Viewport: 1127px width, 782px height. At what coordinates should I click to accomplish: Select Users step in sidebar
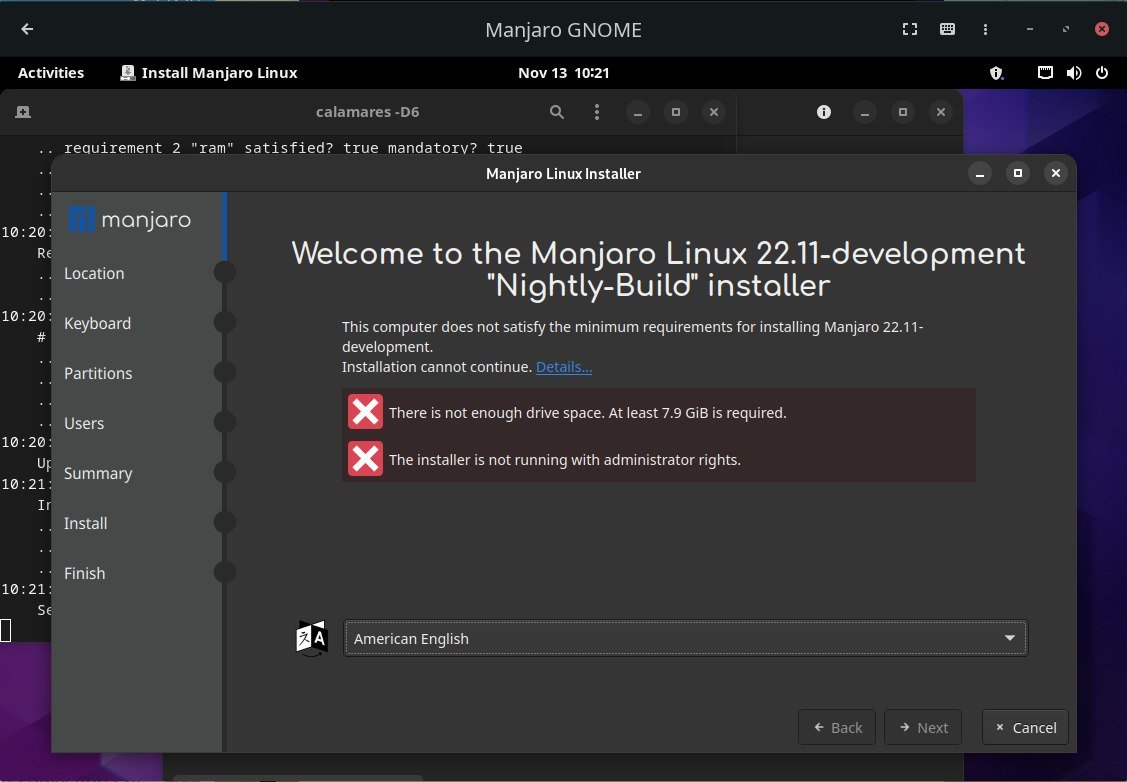(x=84, y=423)
